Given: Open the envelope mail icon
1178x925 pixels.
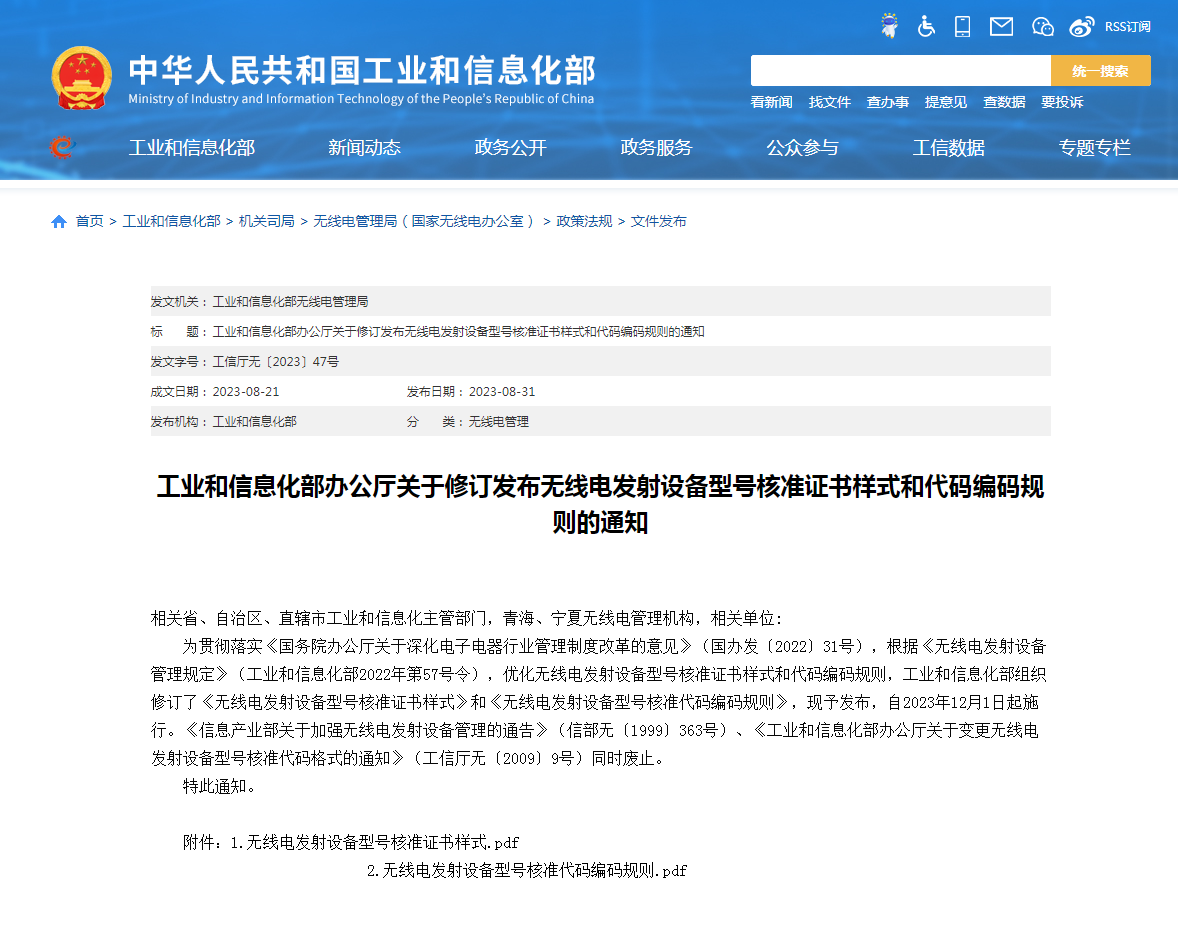Looking at the screenshot, I should (1001, 27).
